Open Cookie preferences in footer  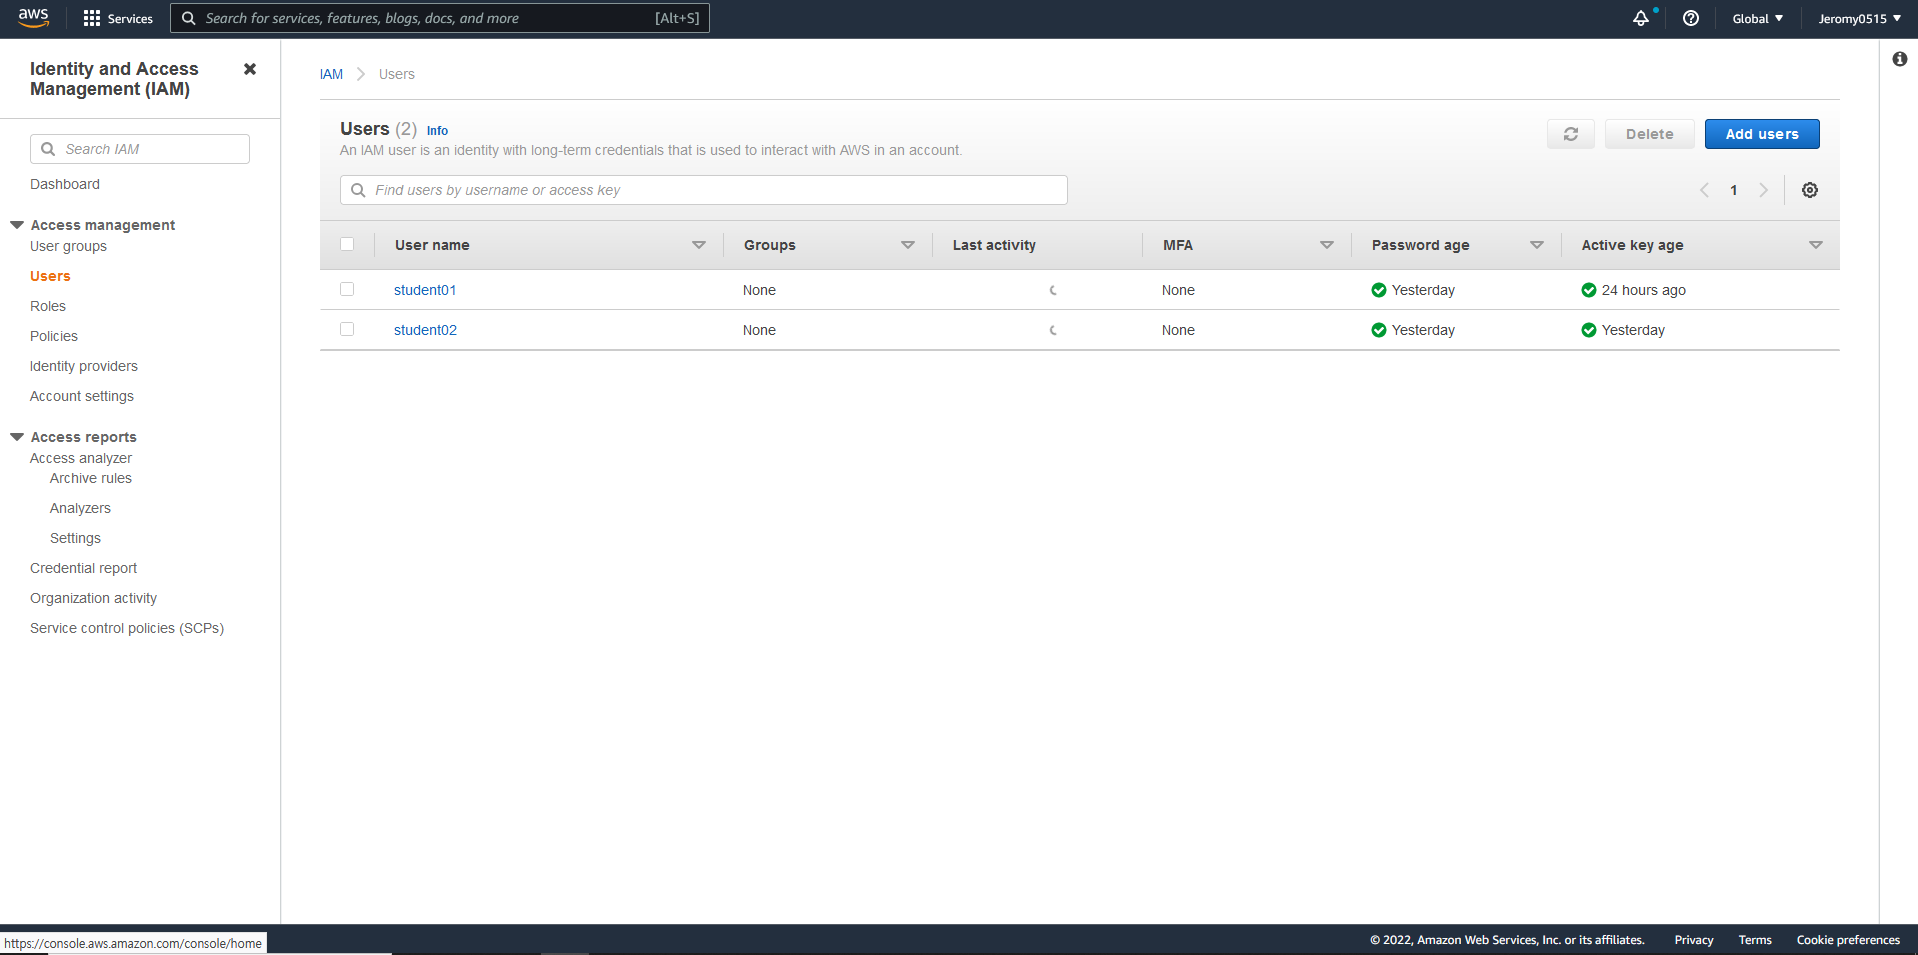tap(1848, 940)
